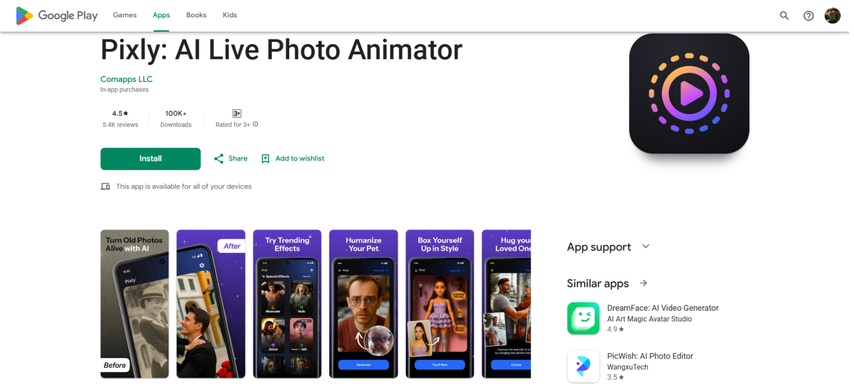Open DreamFace: AI Video Generator title
The width and height of the screenshot is (854, 386).
point(663,308)
